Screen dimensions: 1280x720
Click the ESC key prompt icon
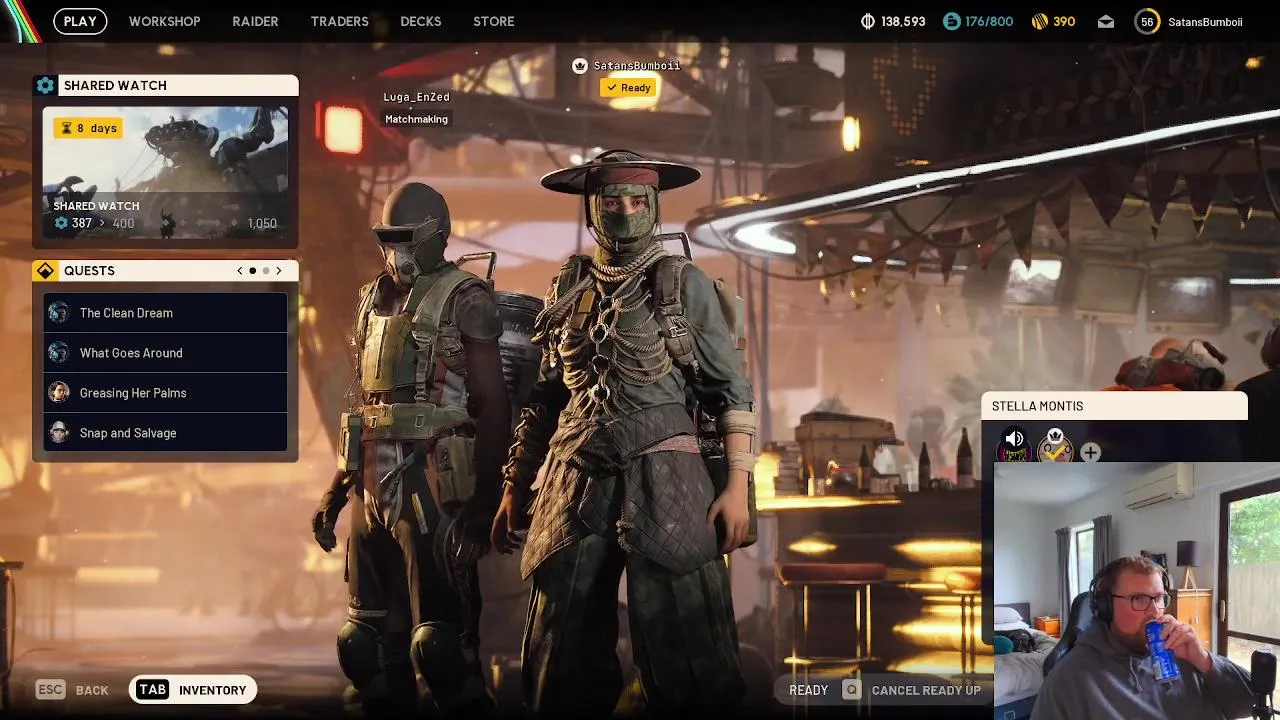click(x=50, y=690)
